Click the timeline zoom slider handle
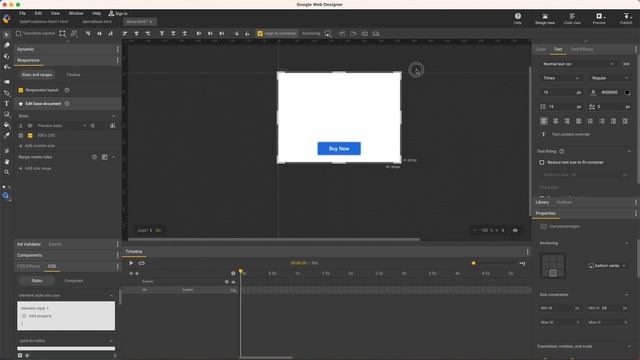 click(x=473, y=263)
